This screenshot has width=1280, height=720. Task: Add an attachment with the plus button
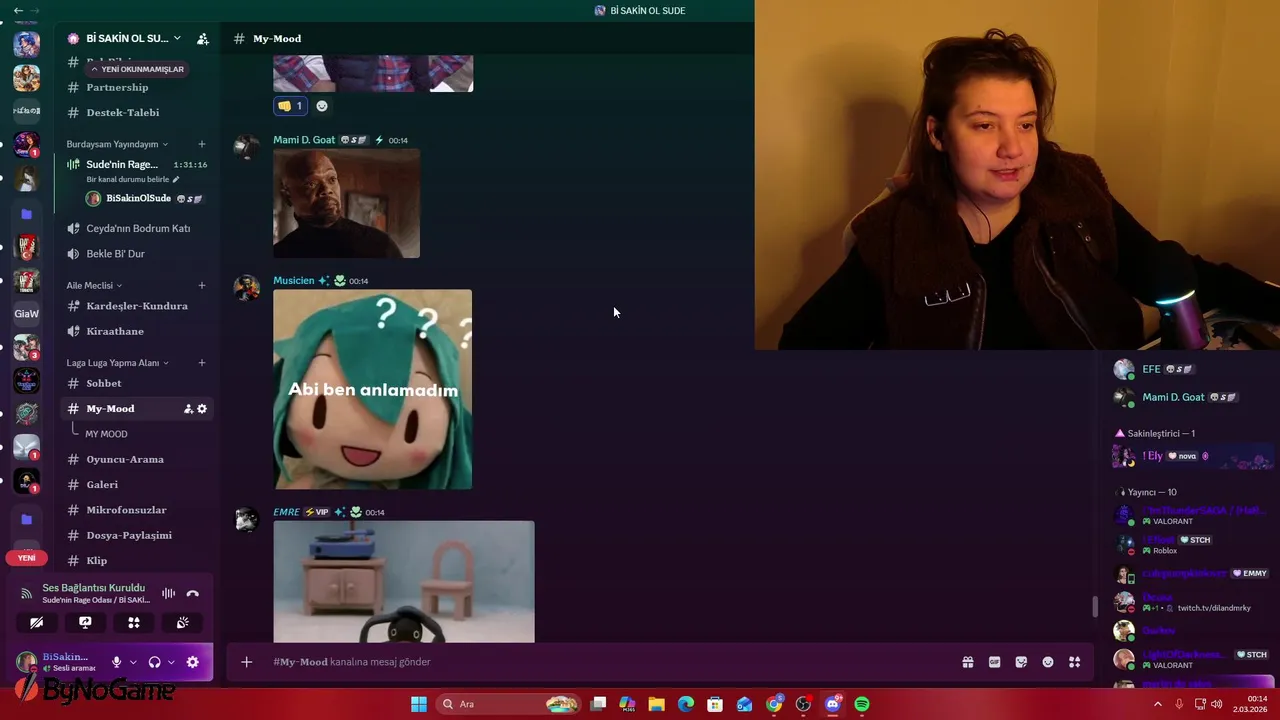[x=247, y=662]
